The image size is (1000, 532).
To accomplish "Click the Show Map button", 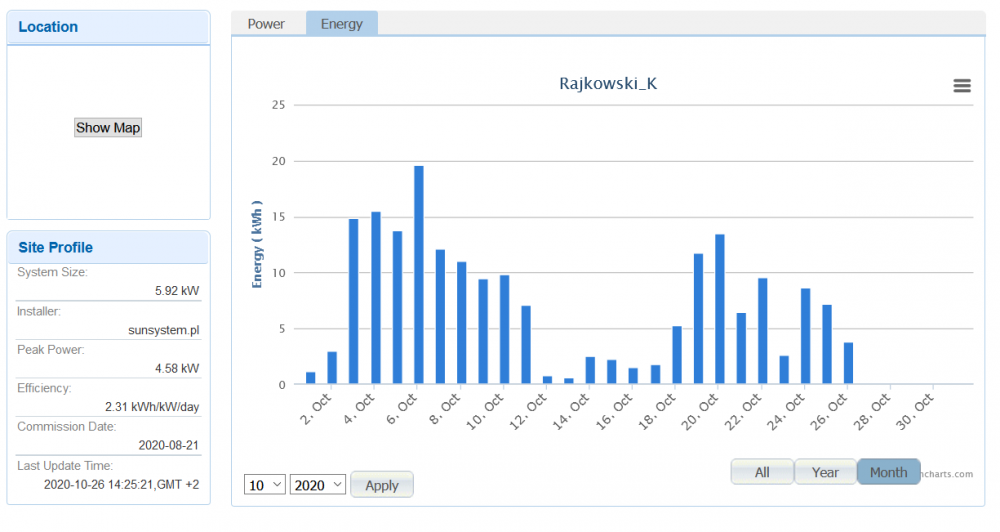I will click(108, 128).
